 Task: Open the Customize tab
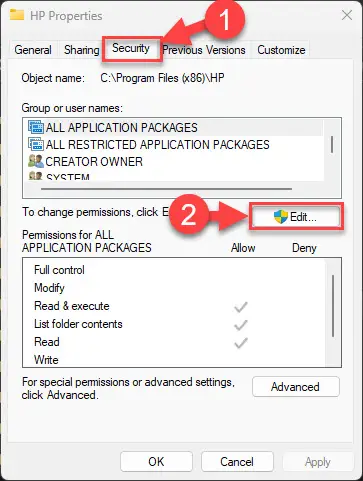tap(281, 50)
